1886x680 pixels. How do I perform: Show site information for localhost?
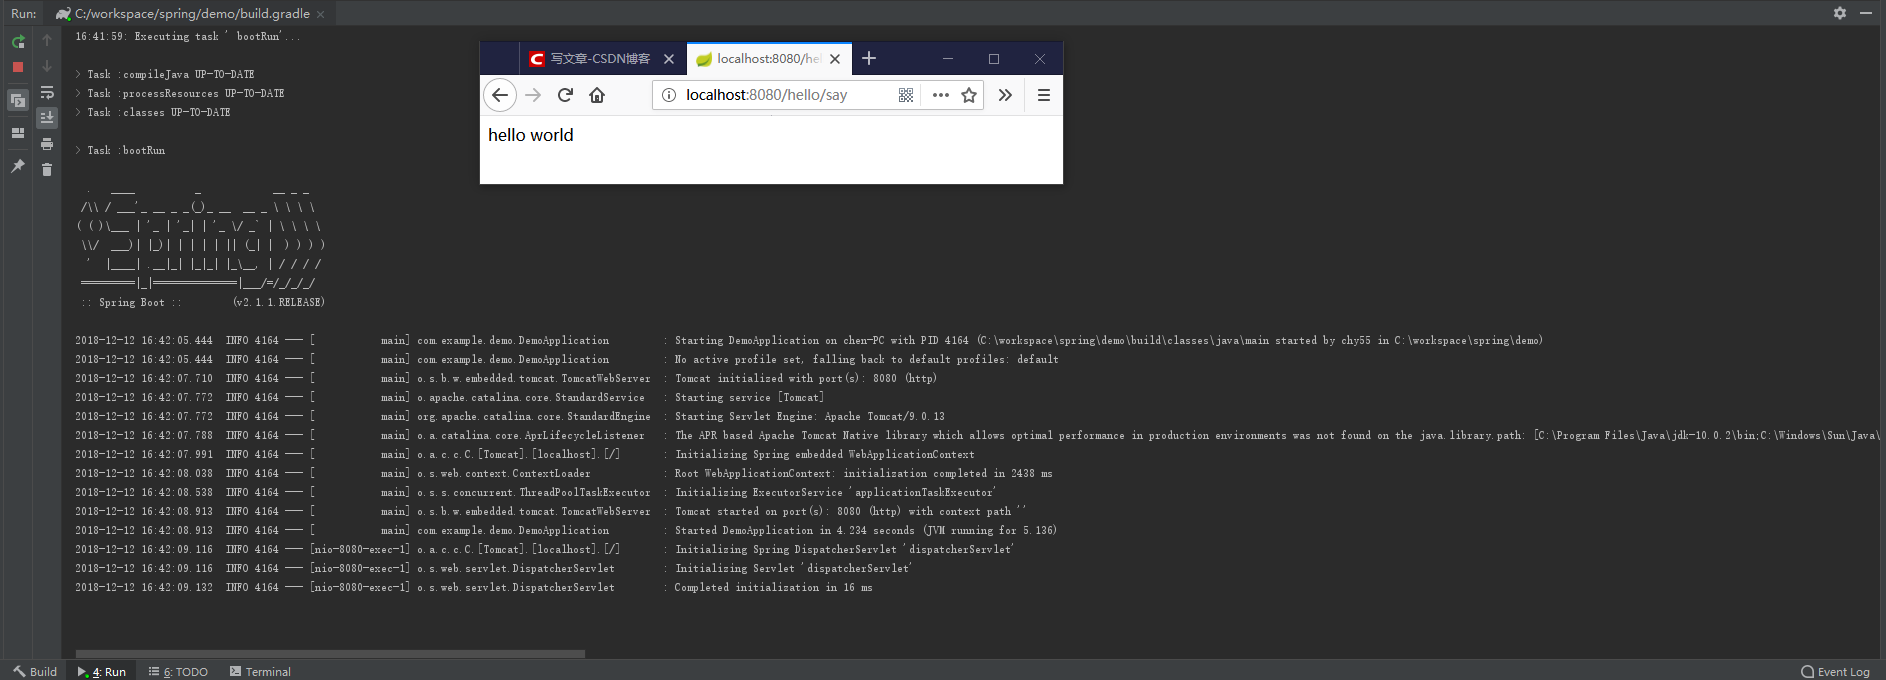click(669, 95)
